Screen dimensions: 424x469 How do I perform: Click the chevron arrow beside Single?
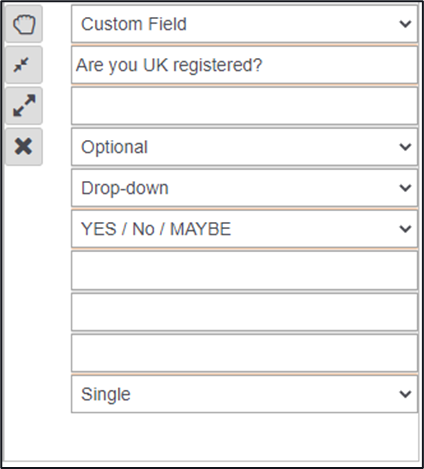click(405, 394)
